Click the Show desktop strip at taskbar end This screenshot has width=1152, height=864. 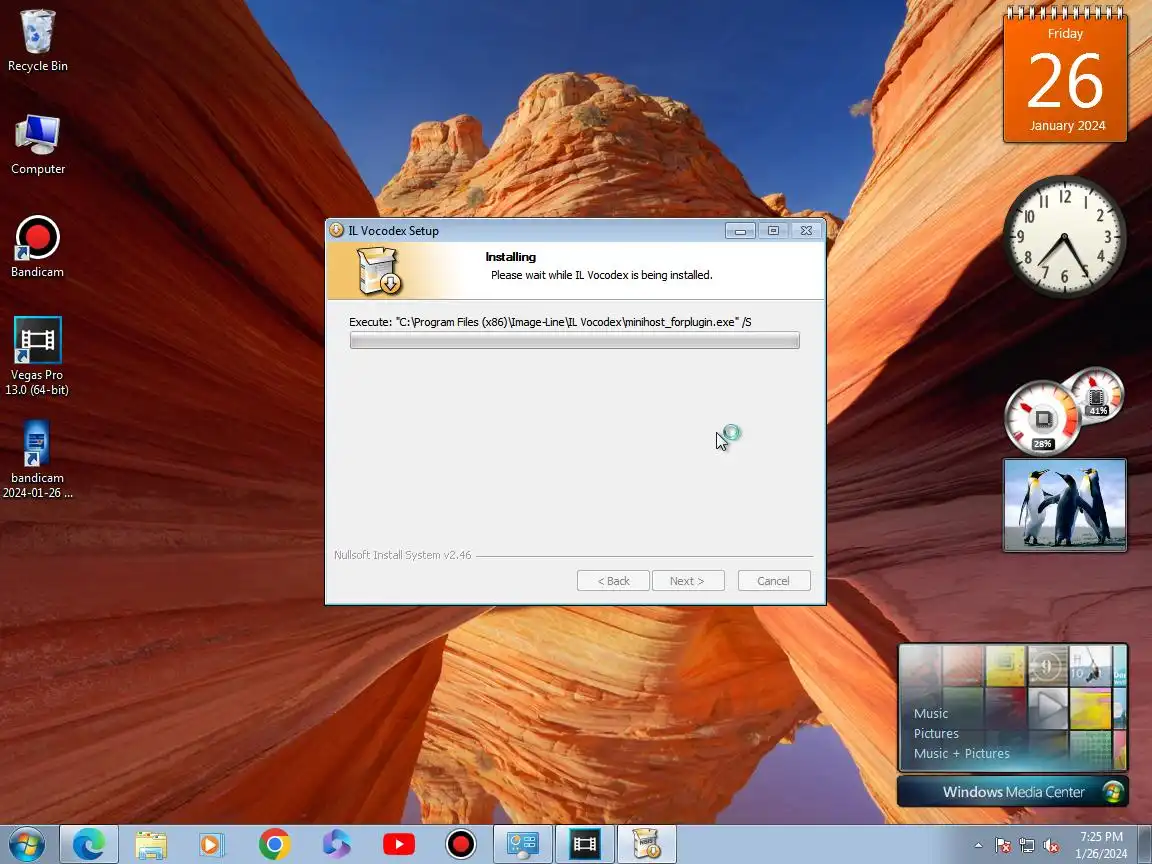pos(1145,844)
